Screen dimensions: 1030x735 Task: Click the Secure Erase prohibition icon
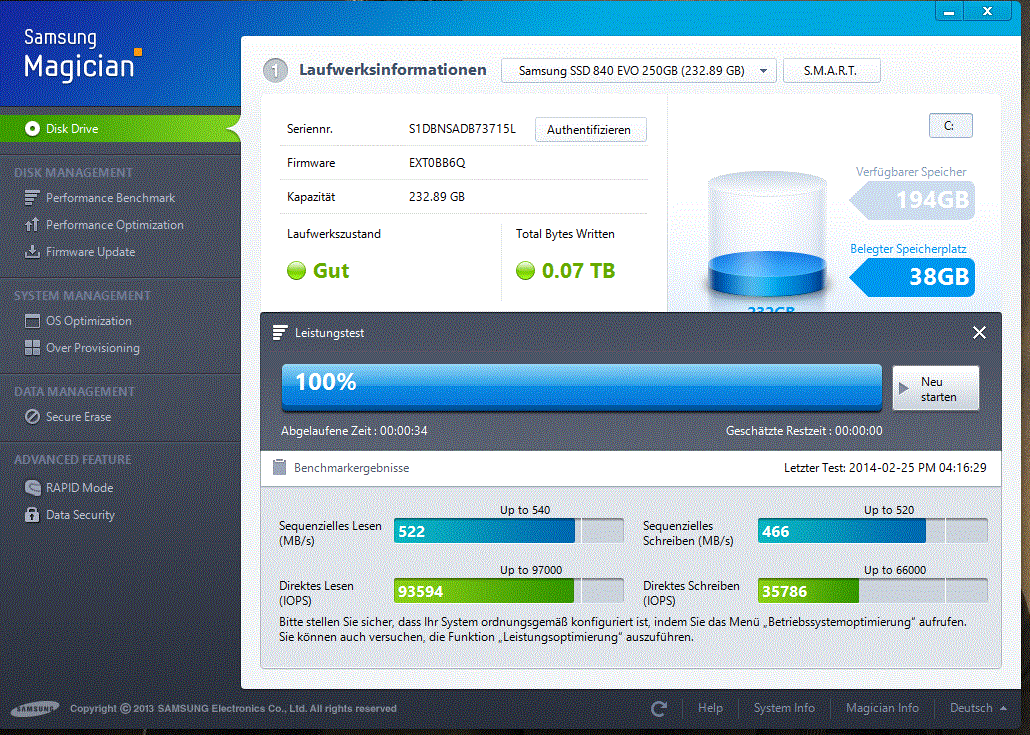[x=32, y=416]
